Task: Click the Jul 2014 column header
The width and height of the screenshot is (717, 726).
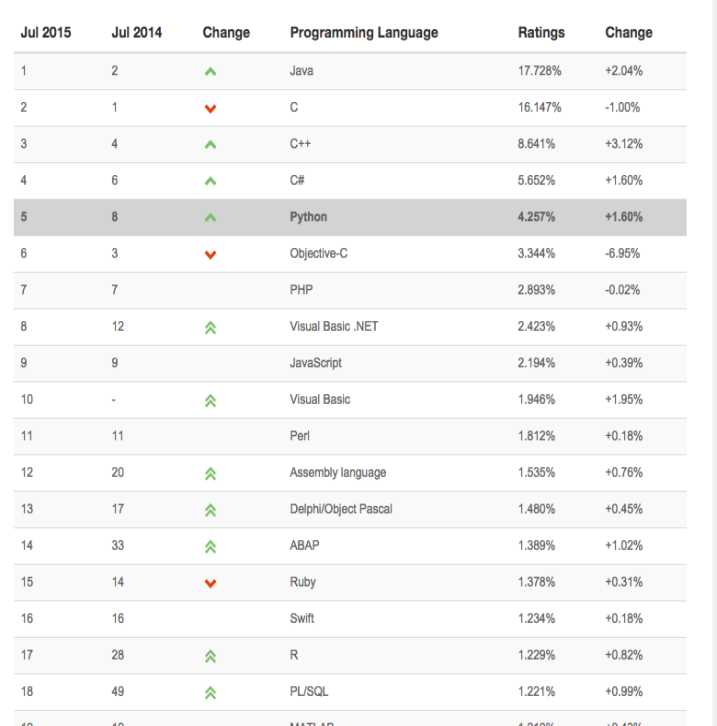Action: click(137, 32)
